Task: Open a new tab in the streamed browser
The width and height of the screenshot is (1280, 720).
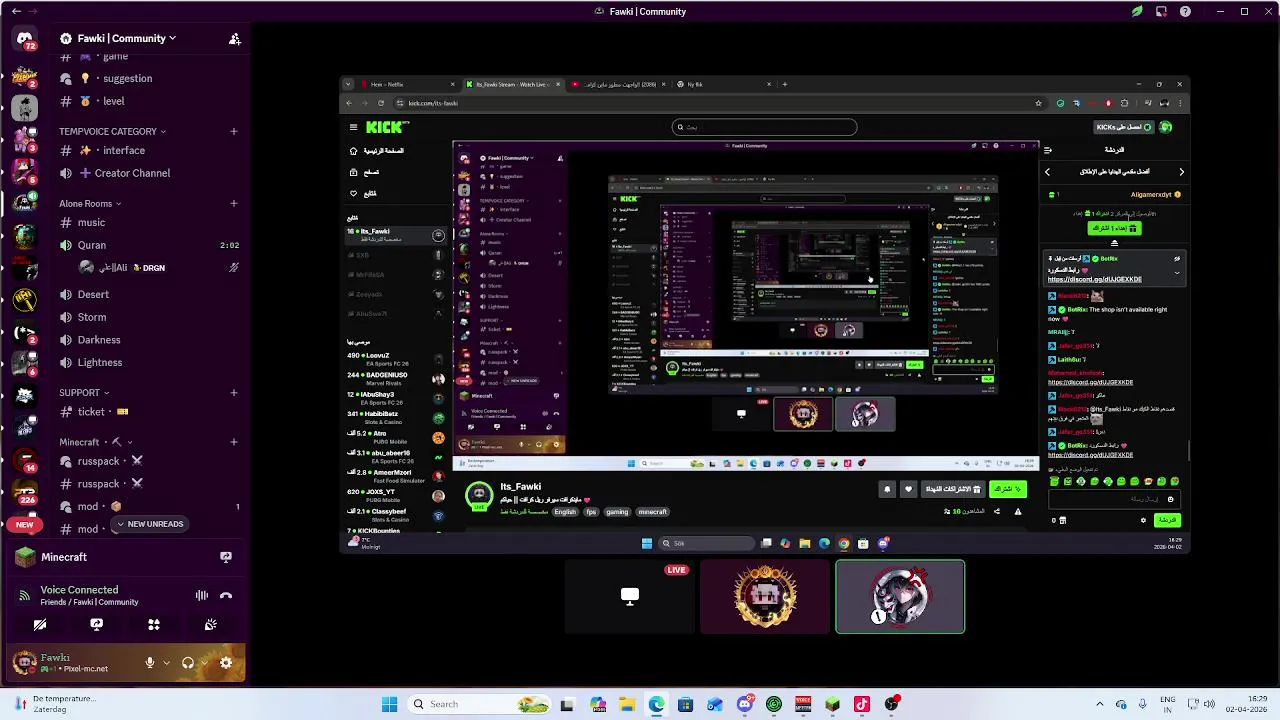Action: pyautogui.click(x=784, y=84)
